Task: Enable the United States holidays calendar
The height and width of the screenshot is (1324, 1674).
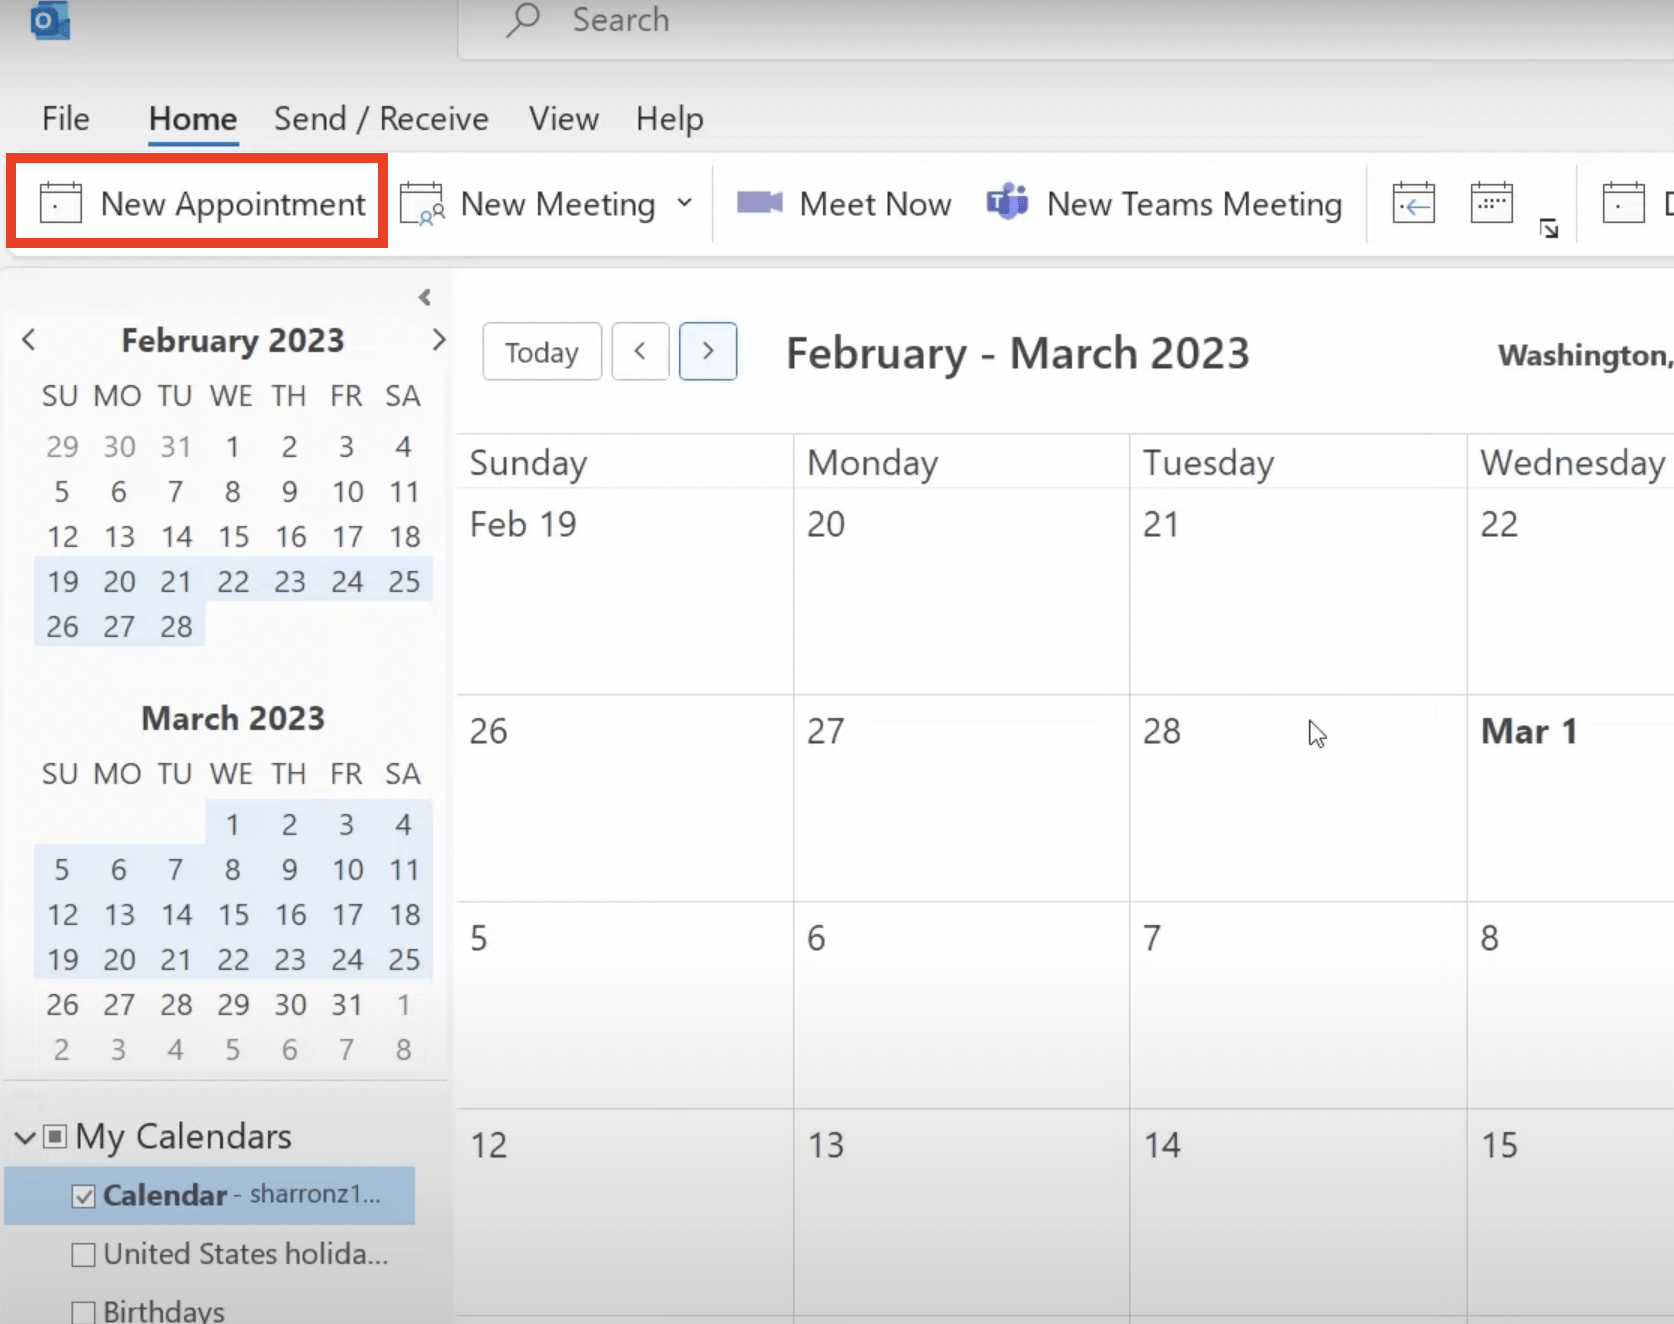Action: 84,1254
